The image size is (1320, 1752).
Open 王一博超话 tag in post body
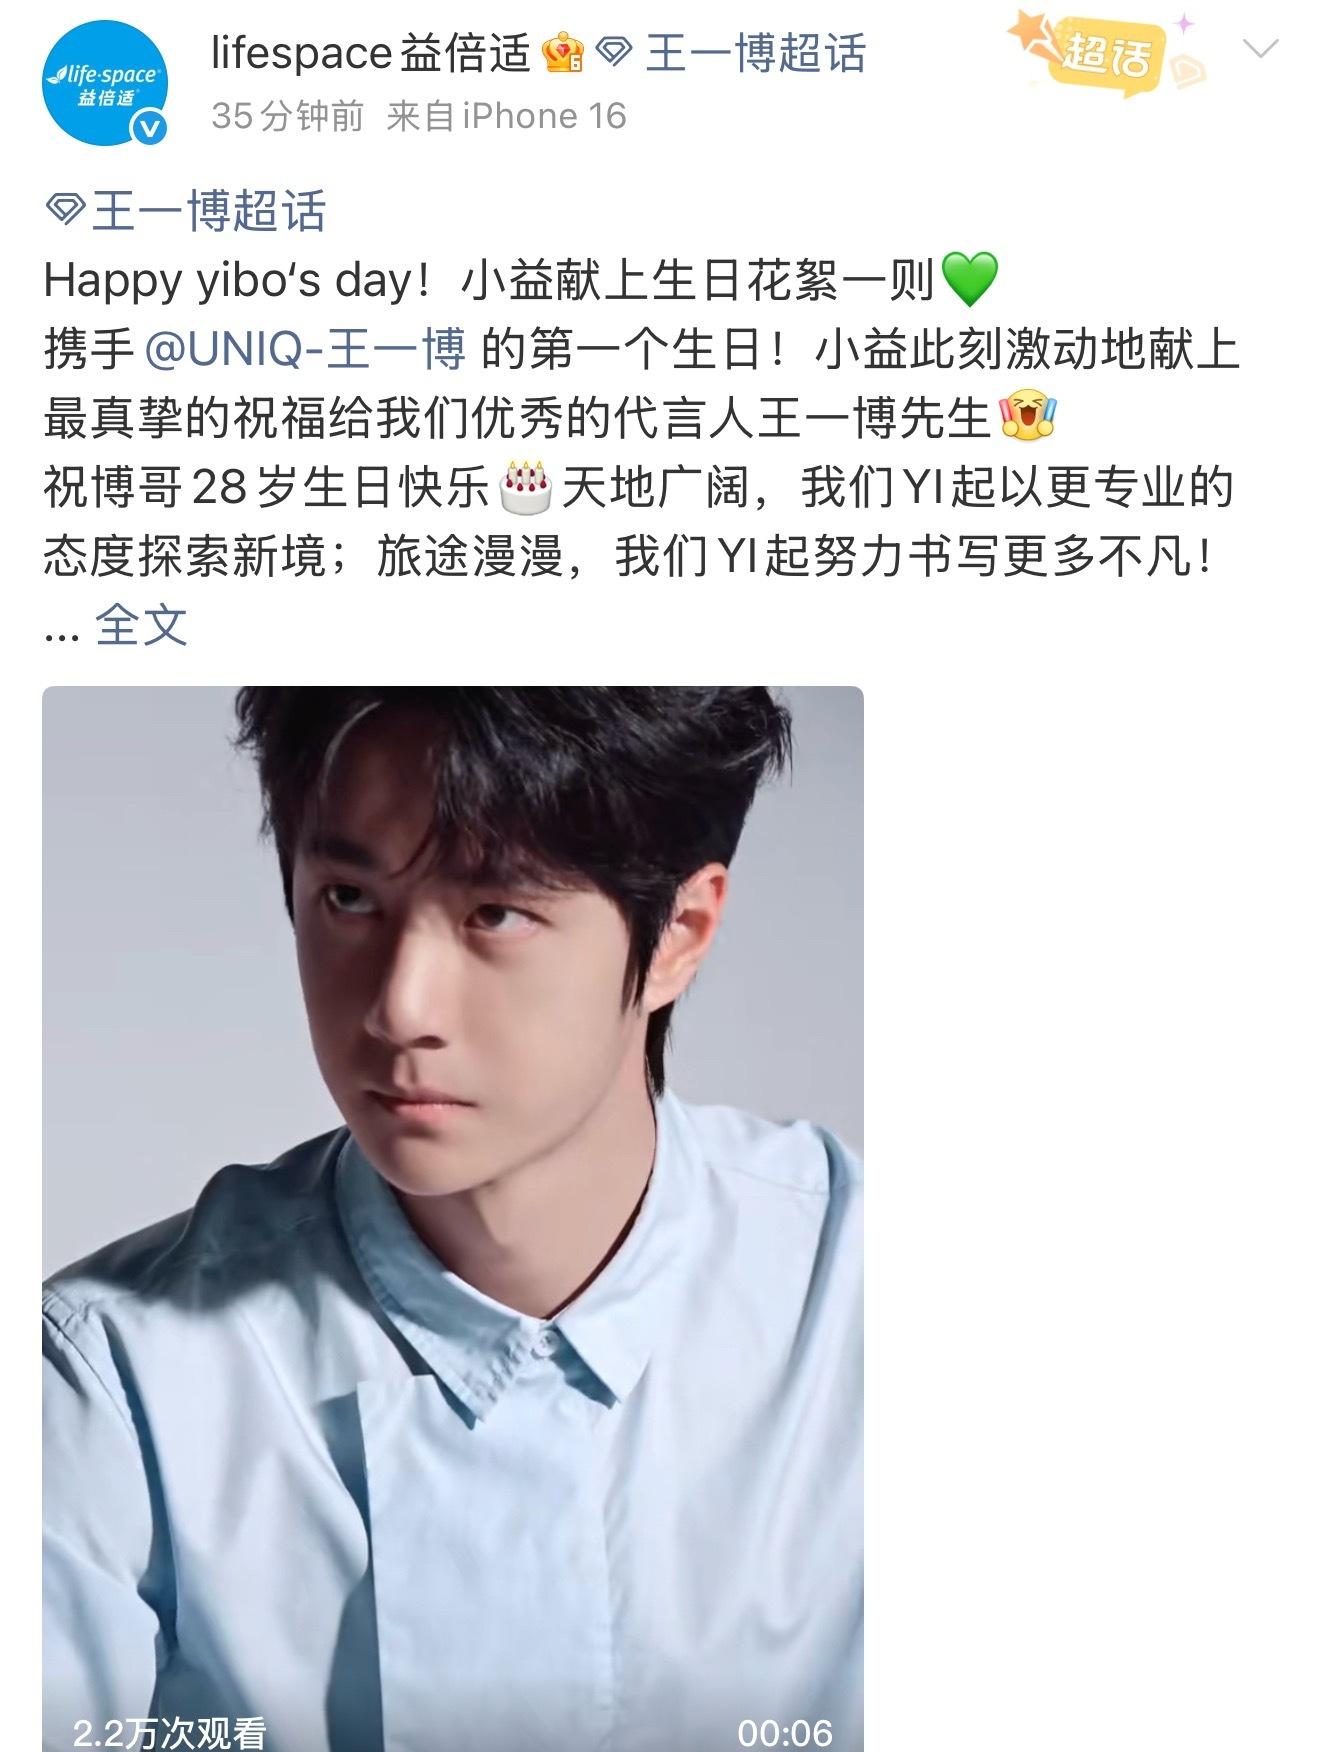click(x=209, y=211)
